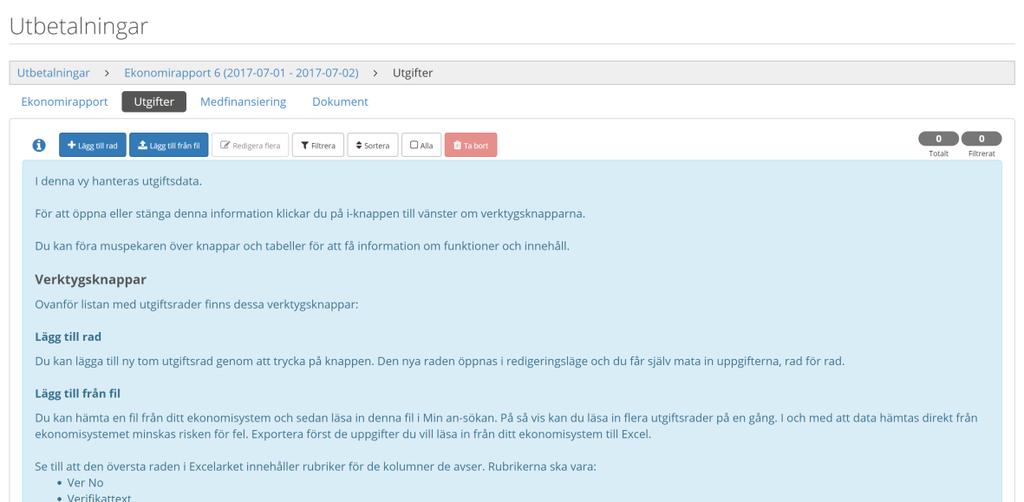
Task: Click the 'Lägg till från fil' help heading
Action: coord(77,394)
